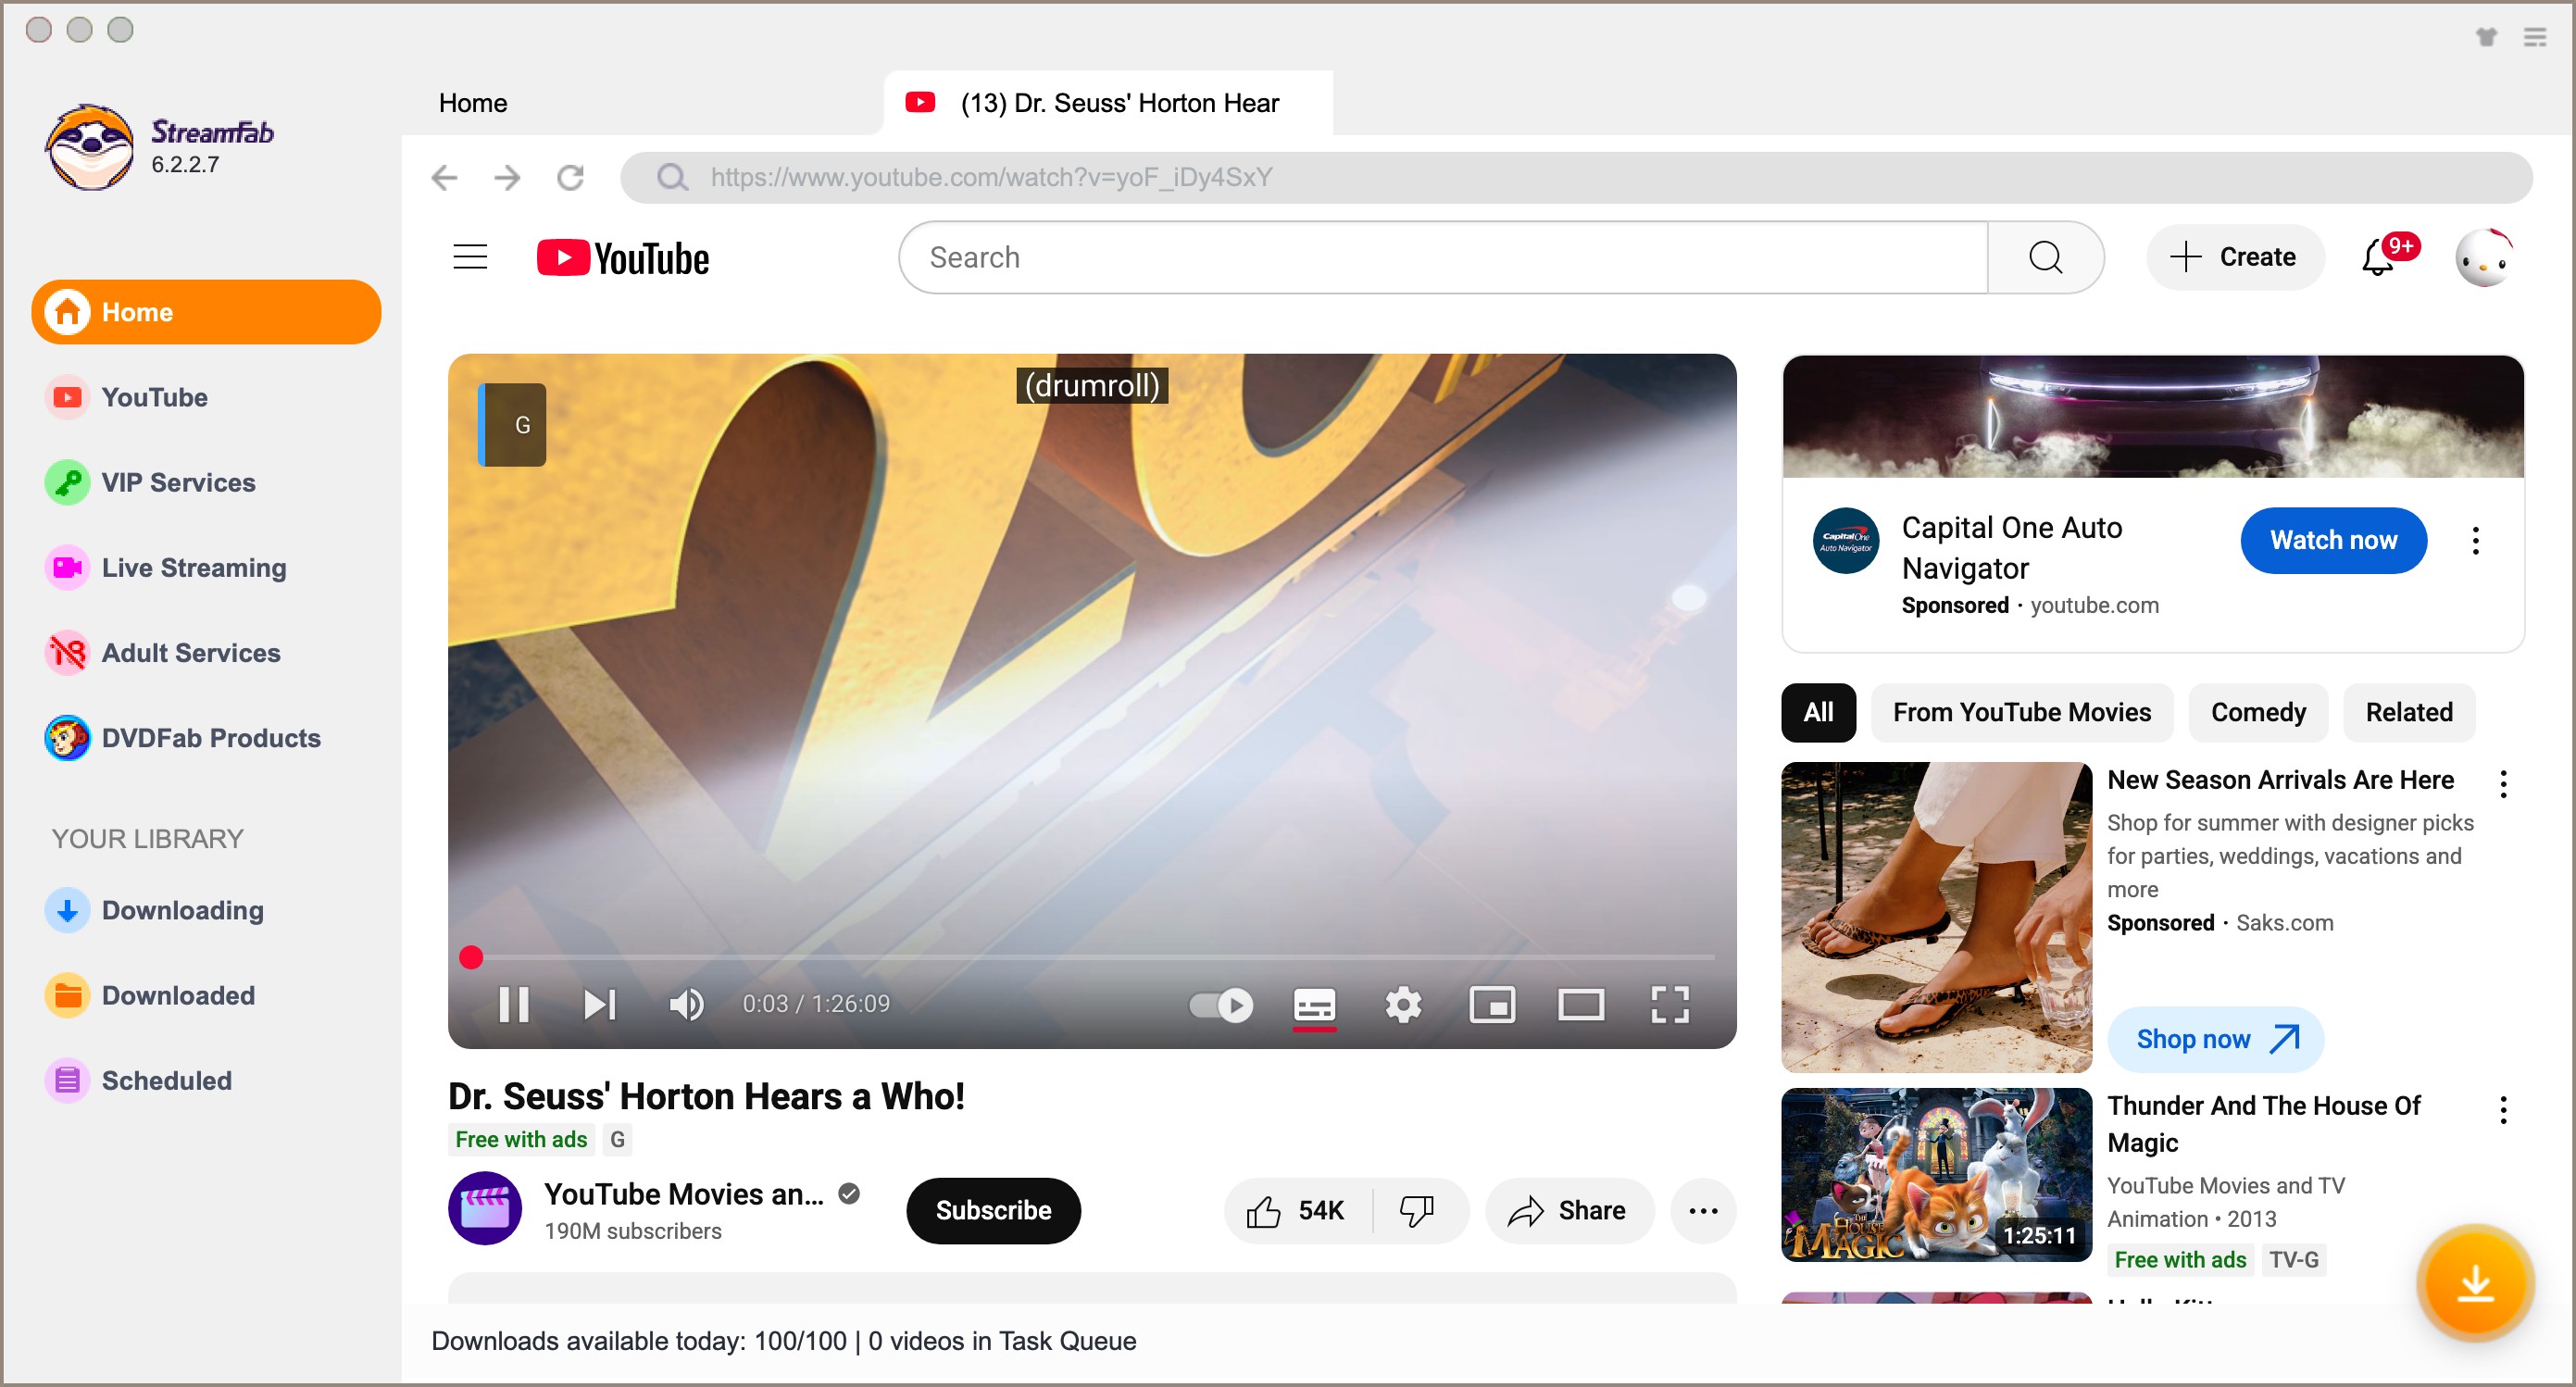Open options for Thunder And The House Of Magic
The image size is (2576, 1387).
[x=2504, y=1110]
